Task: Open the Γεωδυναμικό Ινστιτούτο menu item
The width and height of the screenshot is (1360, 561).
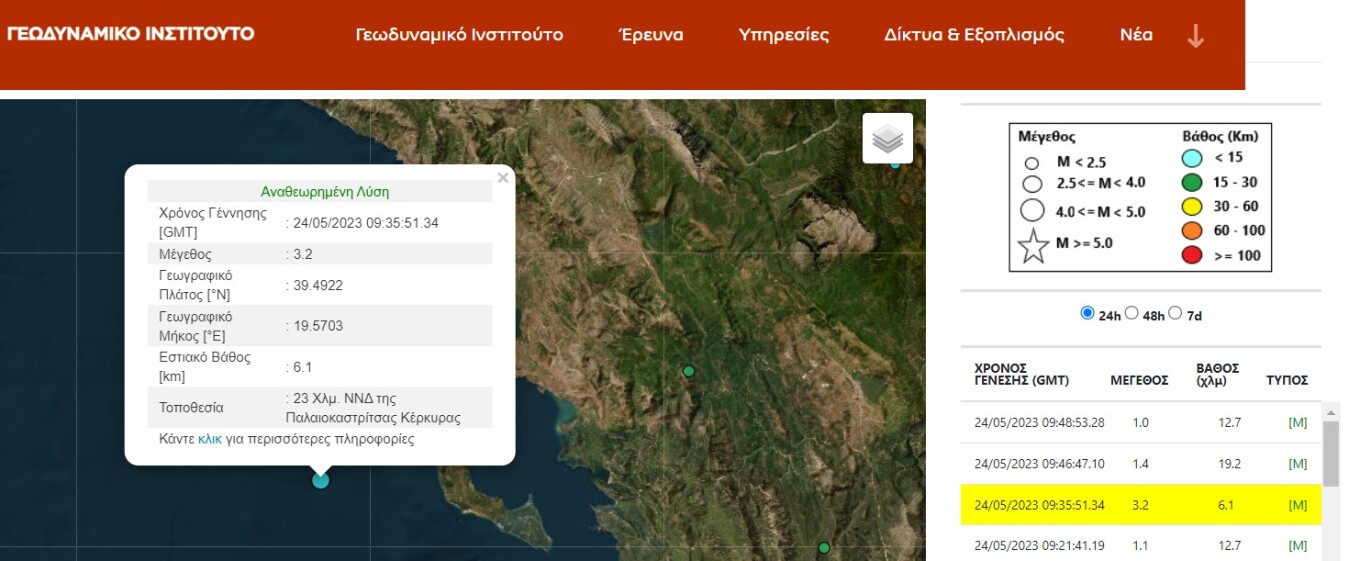Action: tap(459, 35)
